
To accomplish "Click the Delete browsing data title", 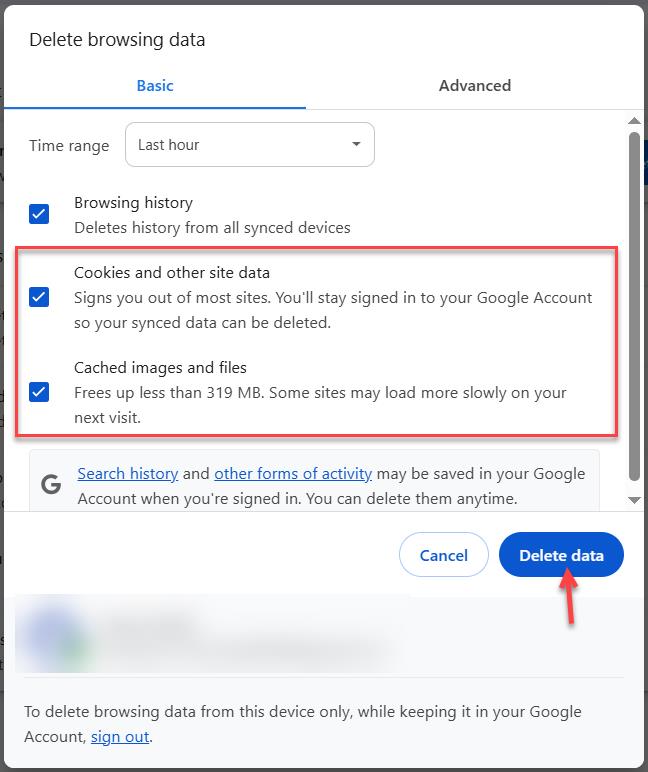I will (117, 40).
